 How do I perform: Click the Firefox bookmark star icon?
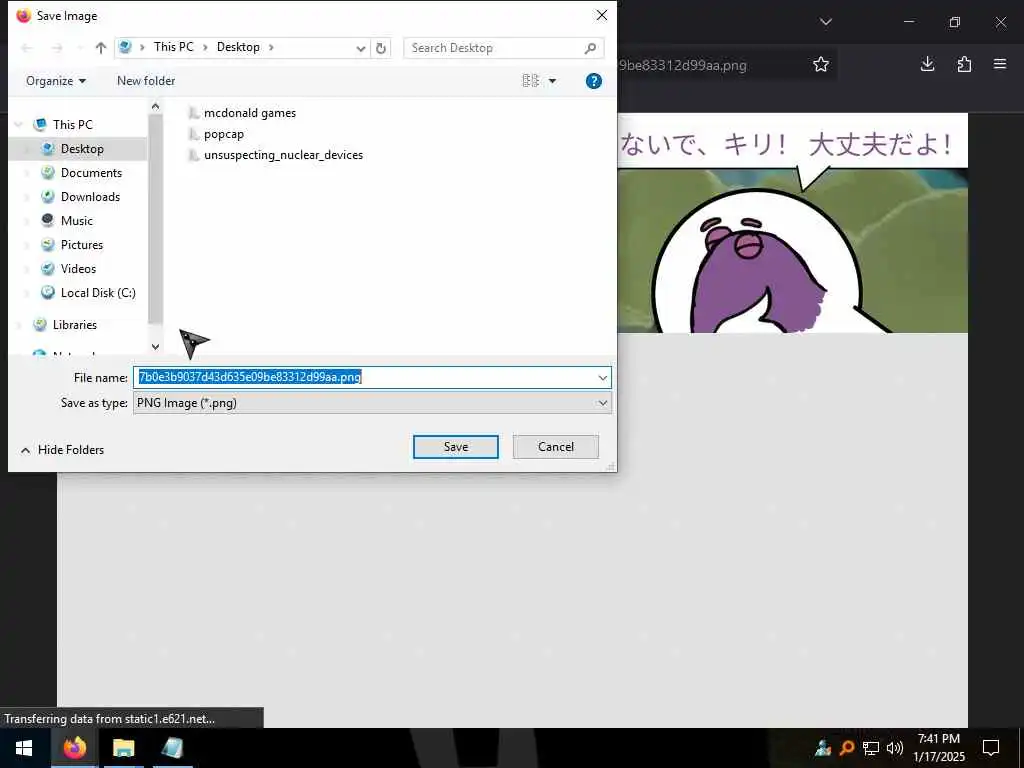[x=821, y=64]
